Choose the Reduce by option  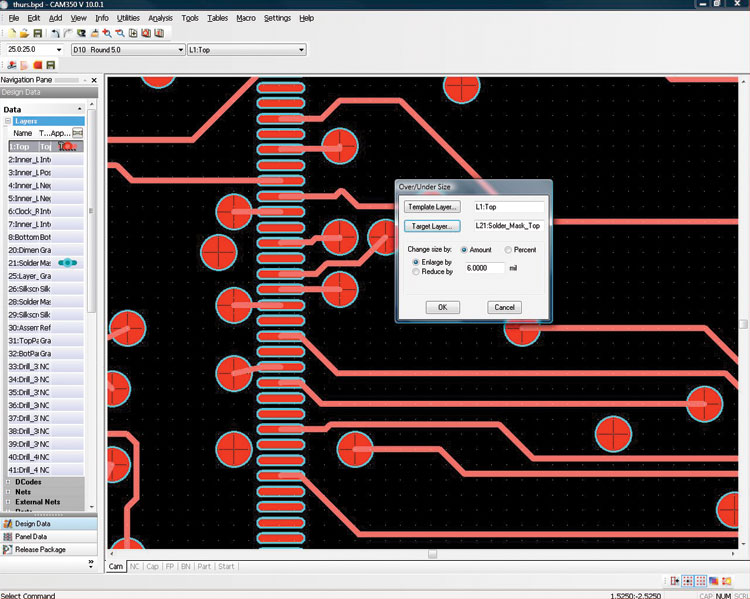tap(416, 271)
